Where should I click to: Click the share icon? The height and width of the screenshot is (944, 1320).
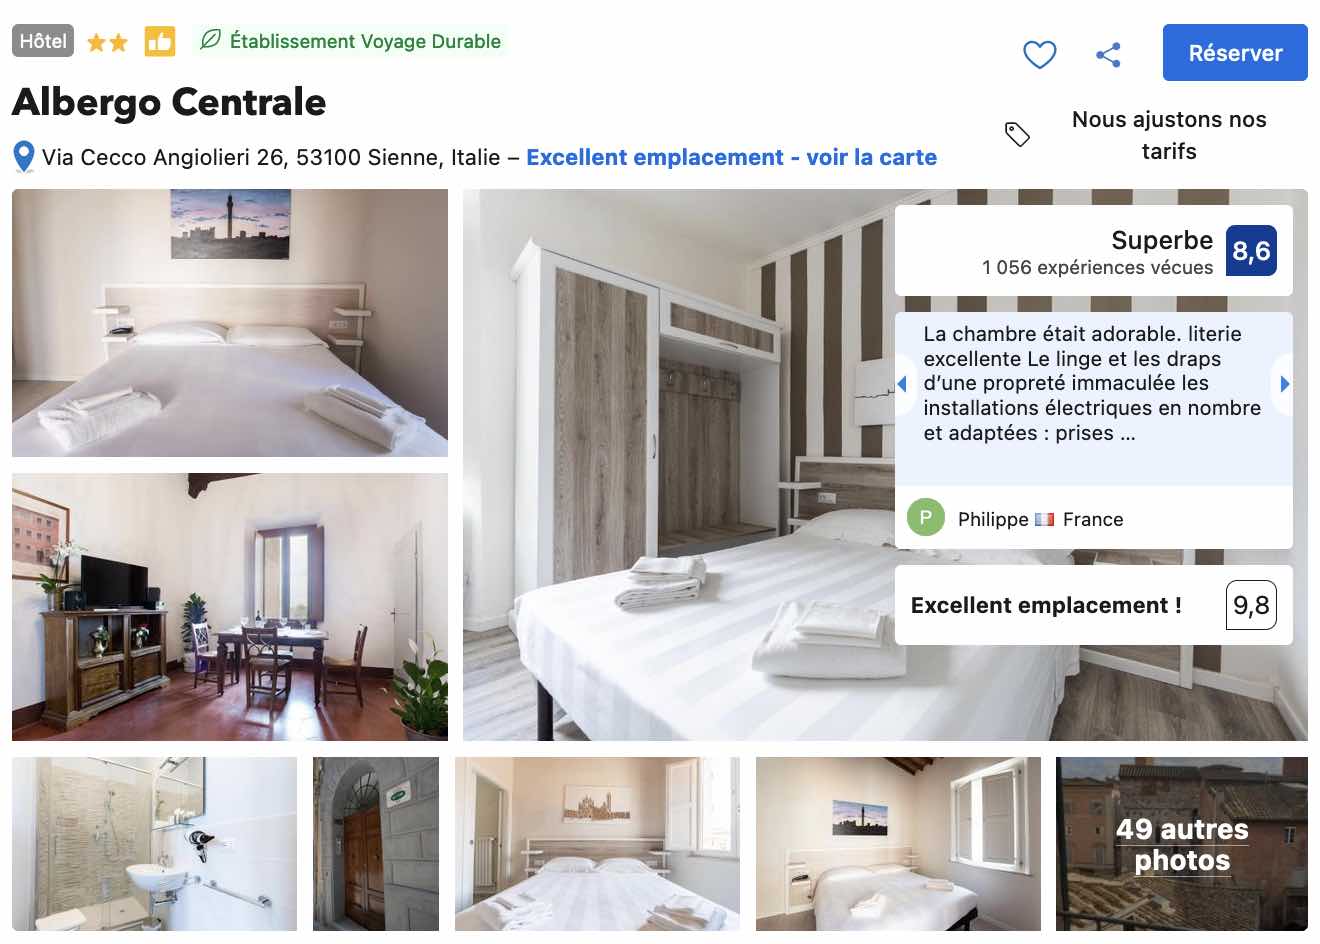(1108, 54)
